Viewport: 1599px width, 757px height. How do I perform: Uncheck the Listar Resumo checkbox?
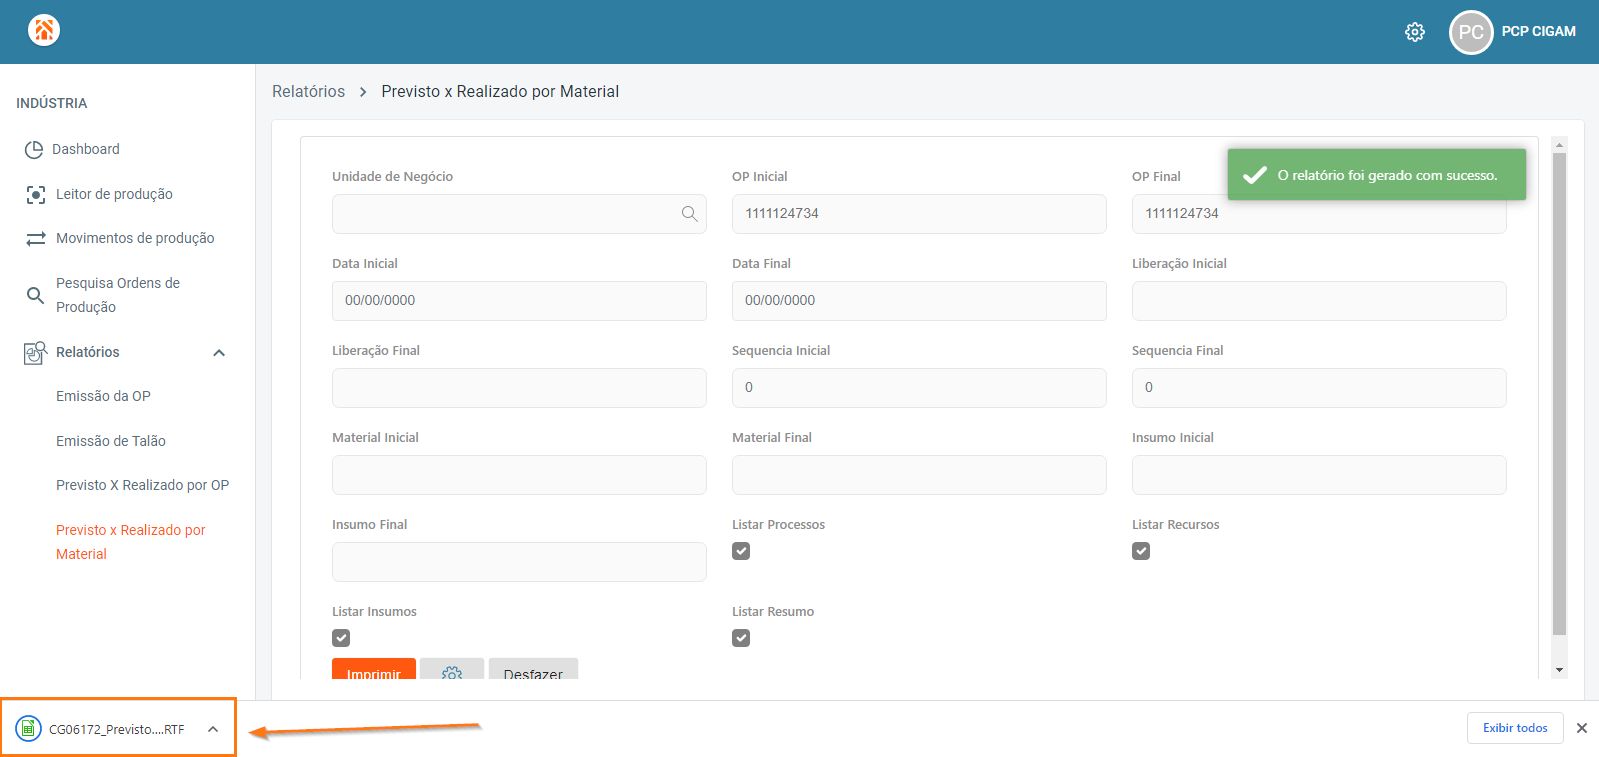(741, 638)
